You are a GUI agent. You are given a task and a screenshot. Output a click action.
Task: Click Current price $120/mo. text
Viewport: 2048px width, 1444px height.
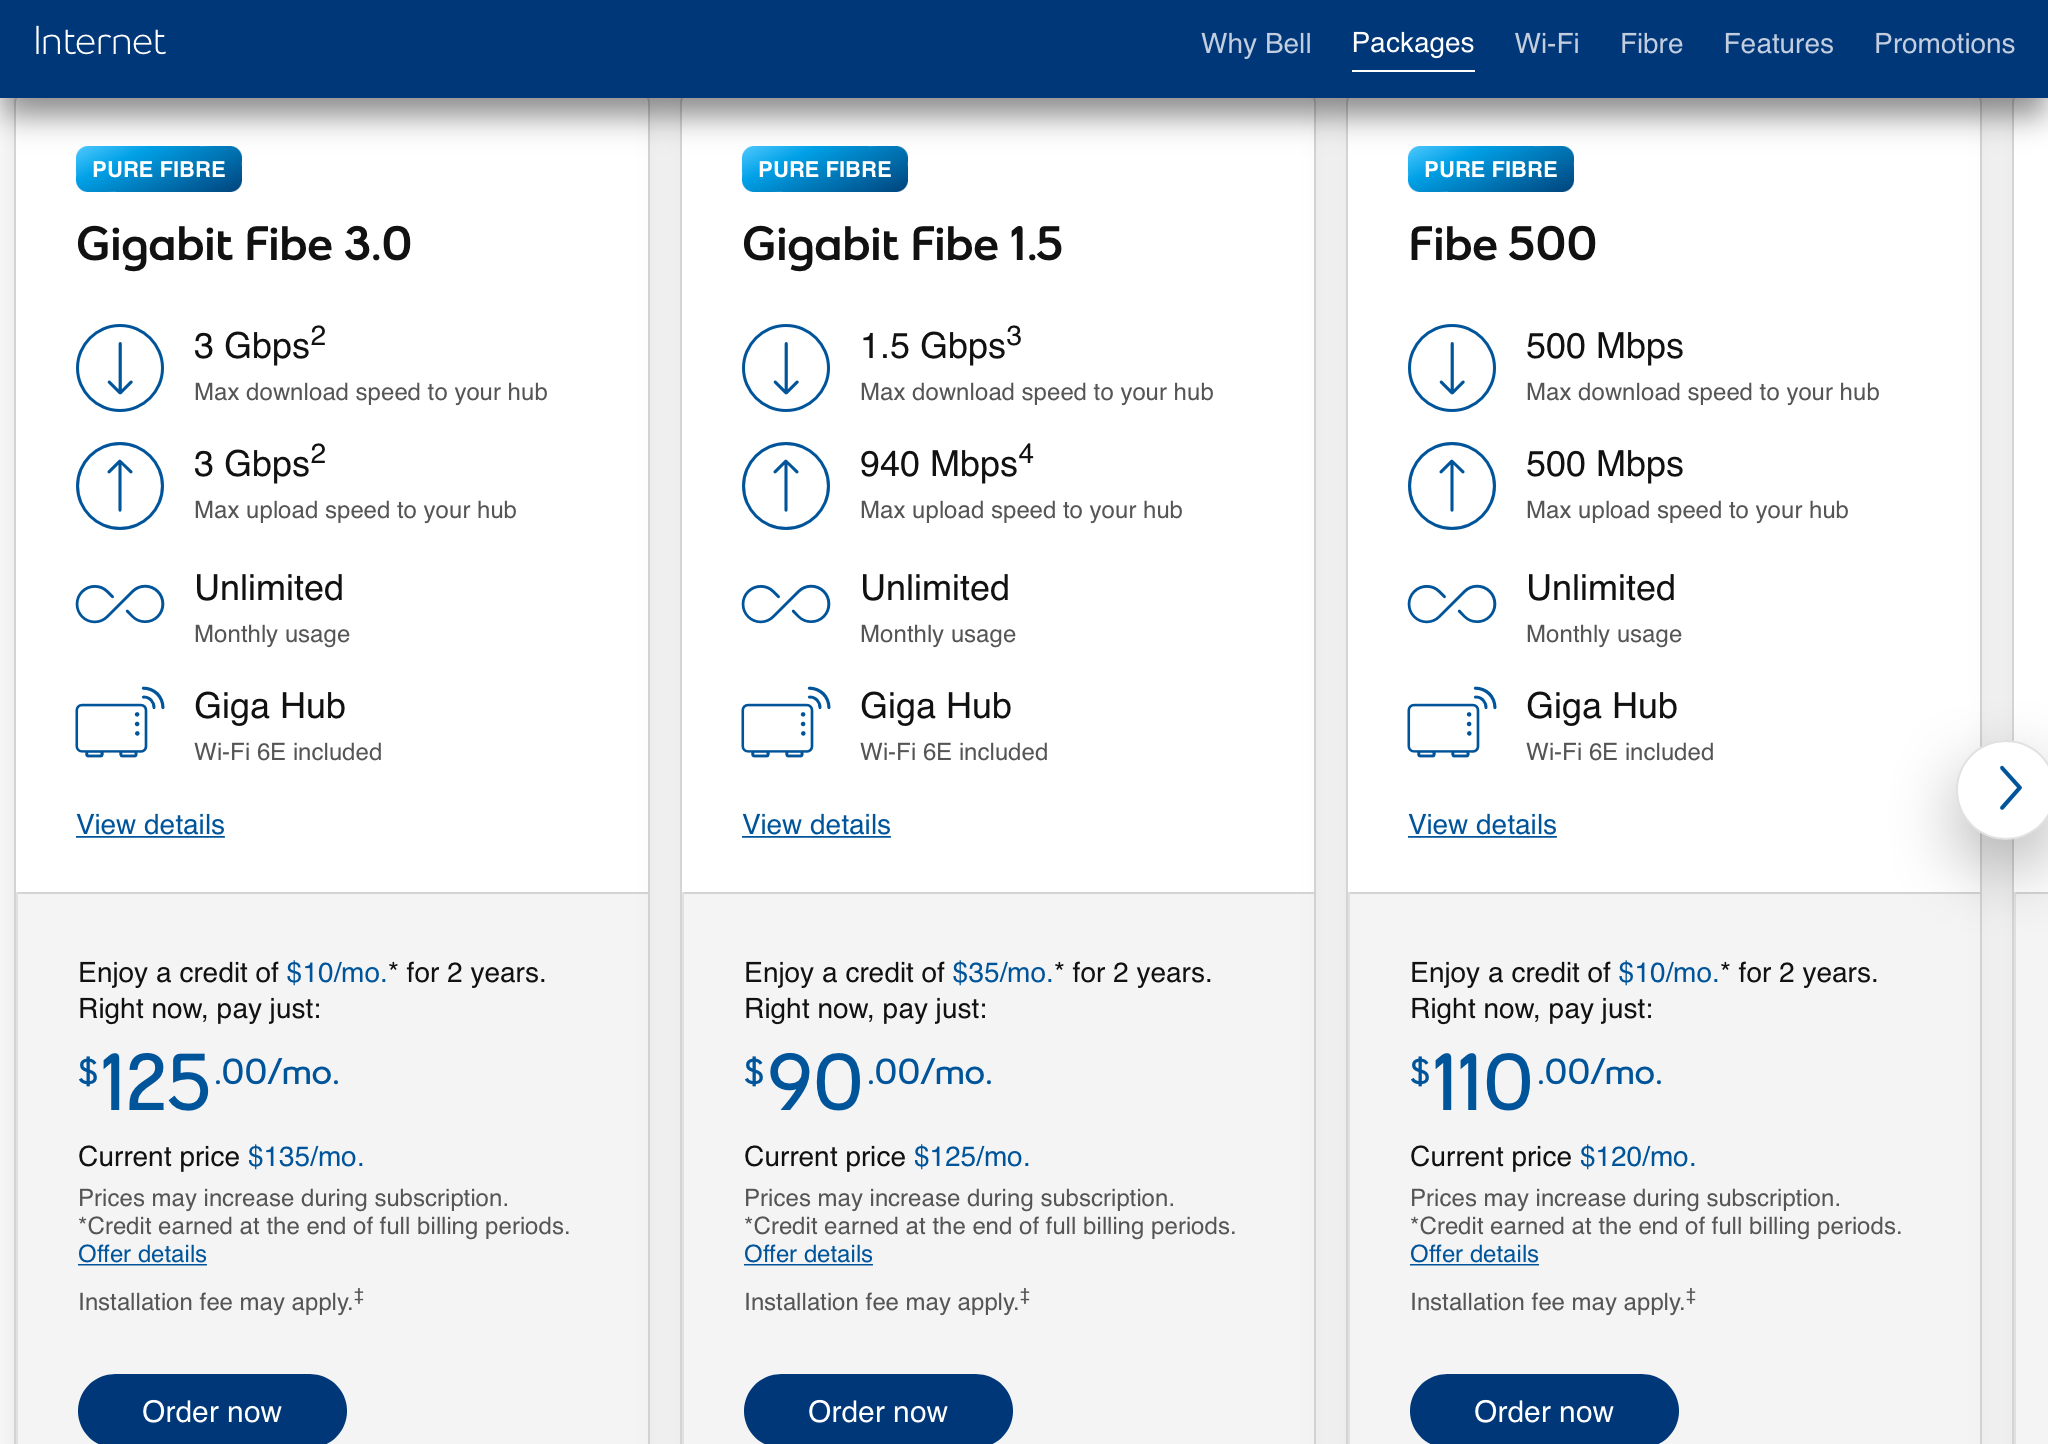click(x=1553, y=1157)
